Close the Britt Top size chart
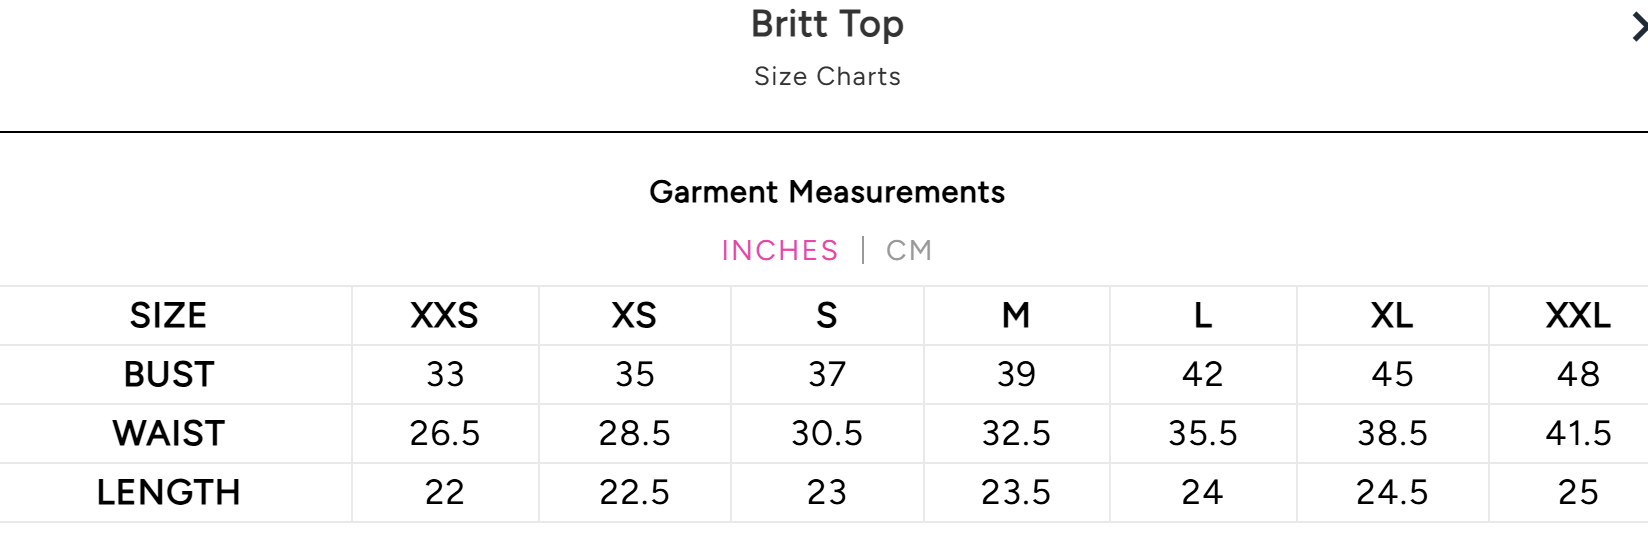The image size is (1648, 548). click(1638, 28)
